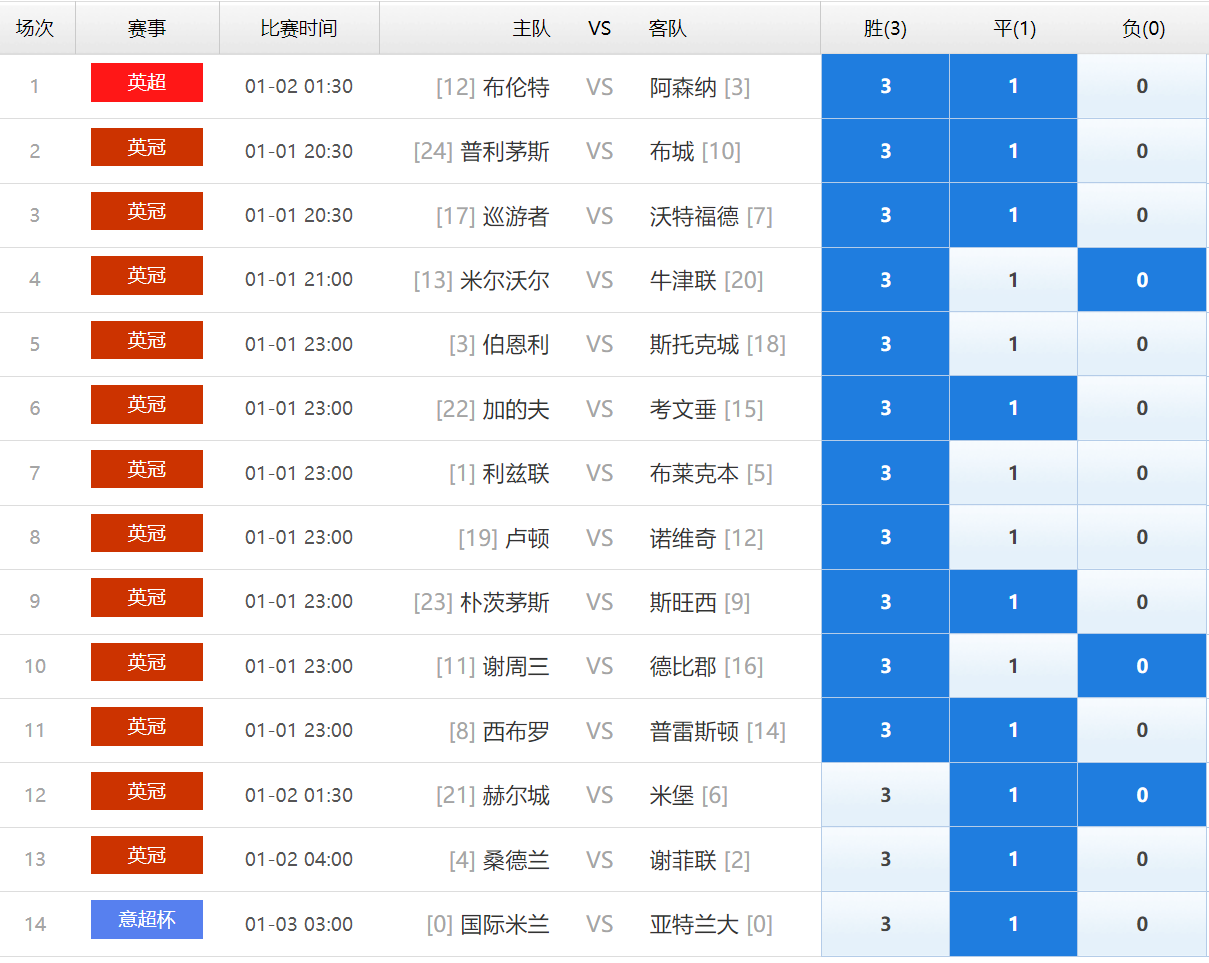
Task: Click the 平(1) column header
Action: [1014, 28]
